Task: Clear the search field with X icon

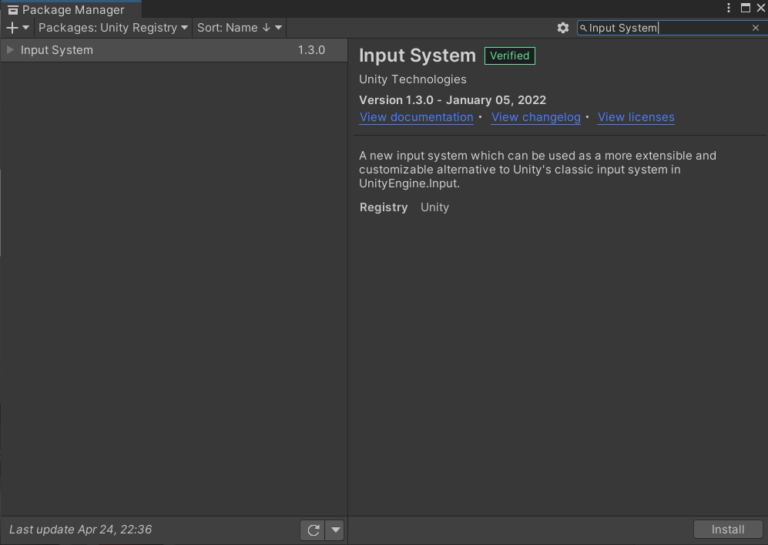Action: tap(755, 28)
